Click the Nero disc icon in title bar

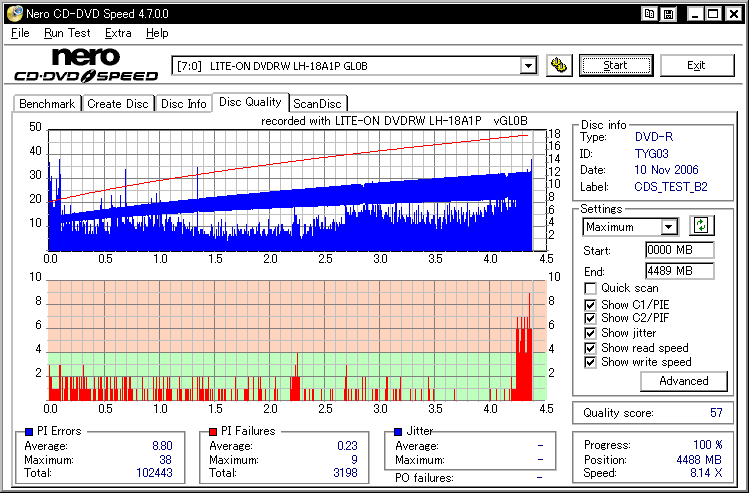pos(15,13)
